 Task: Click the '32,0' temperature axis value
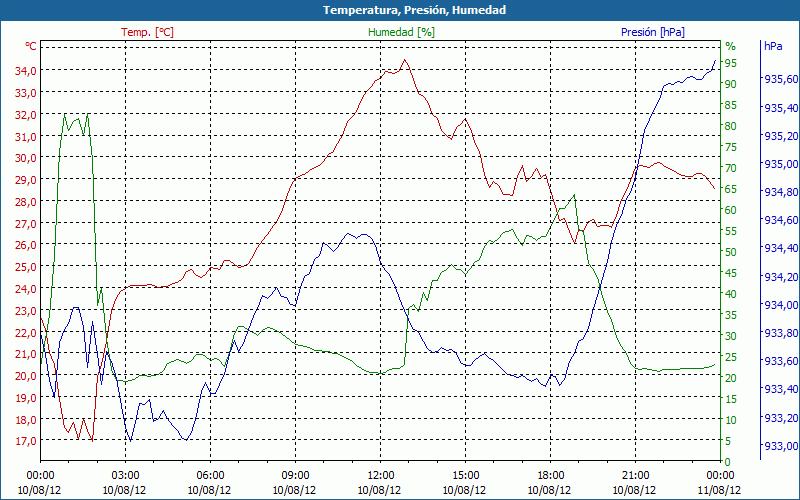coord(26,115)
